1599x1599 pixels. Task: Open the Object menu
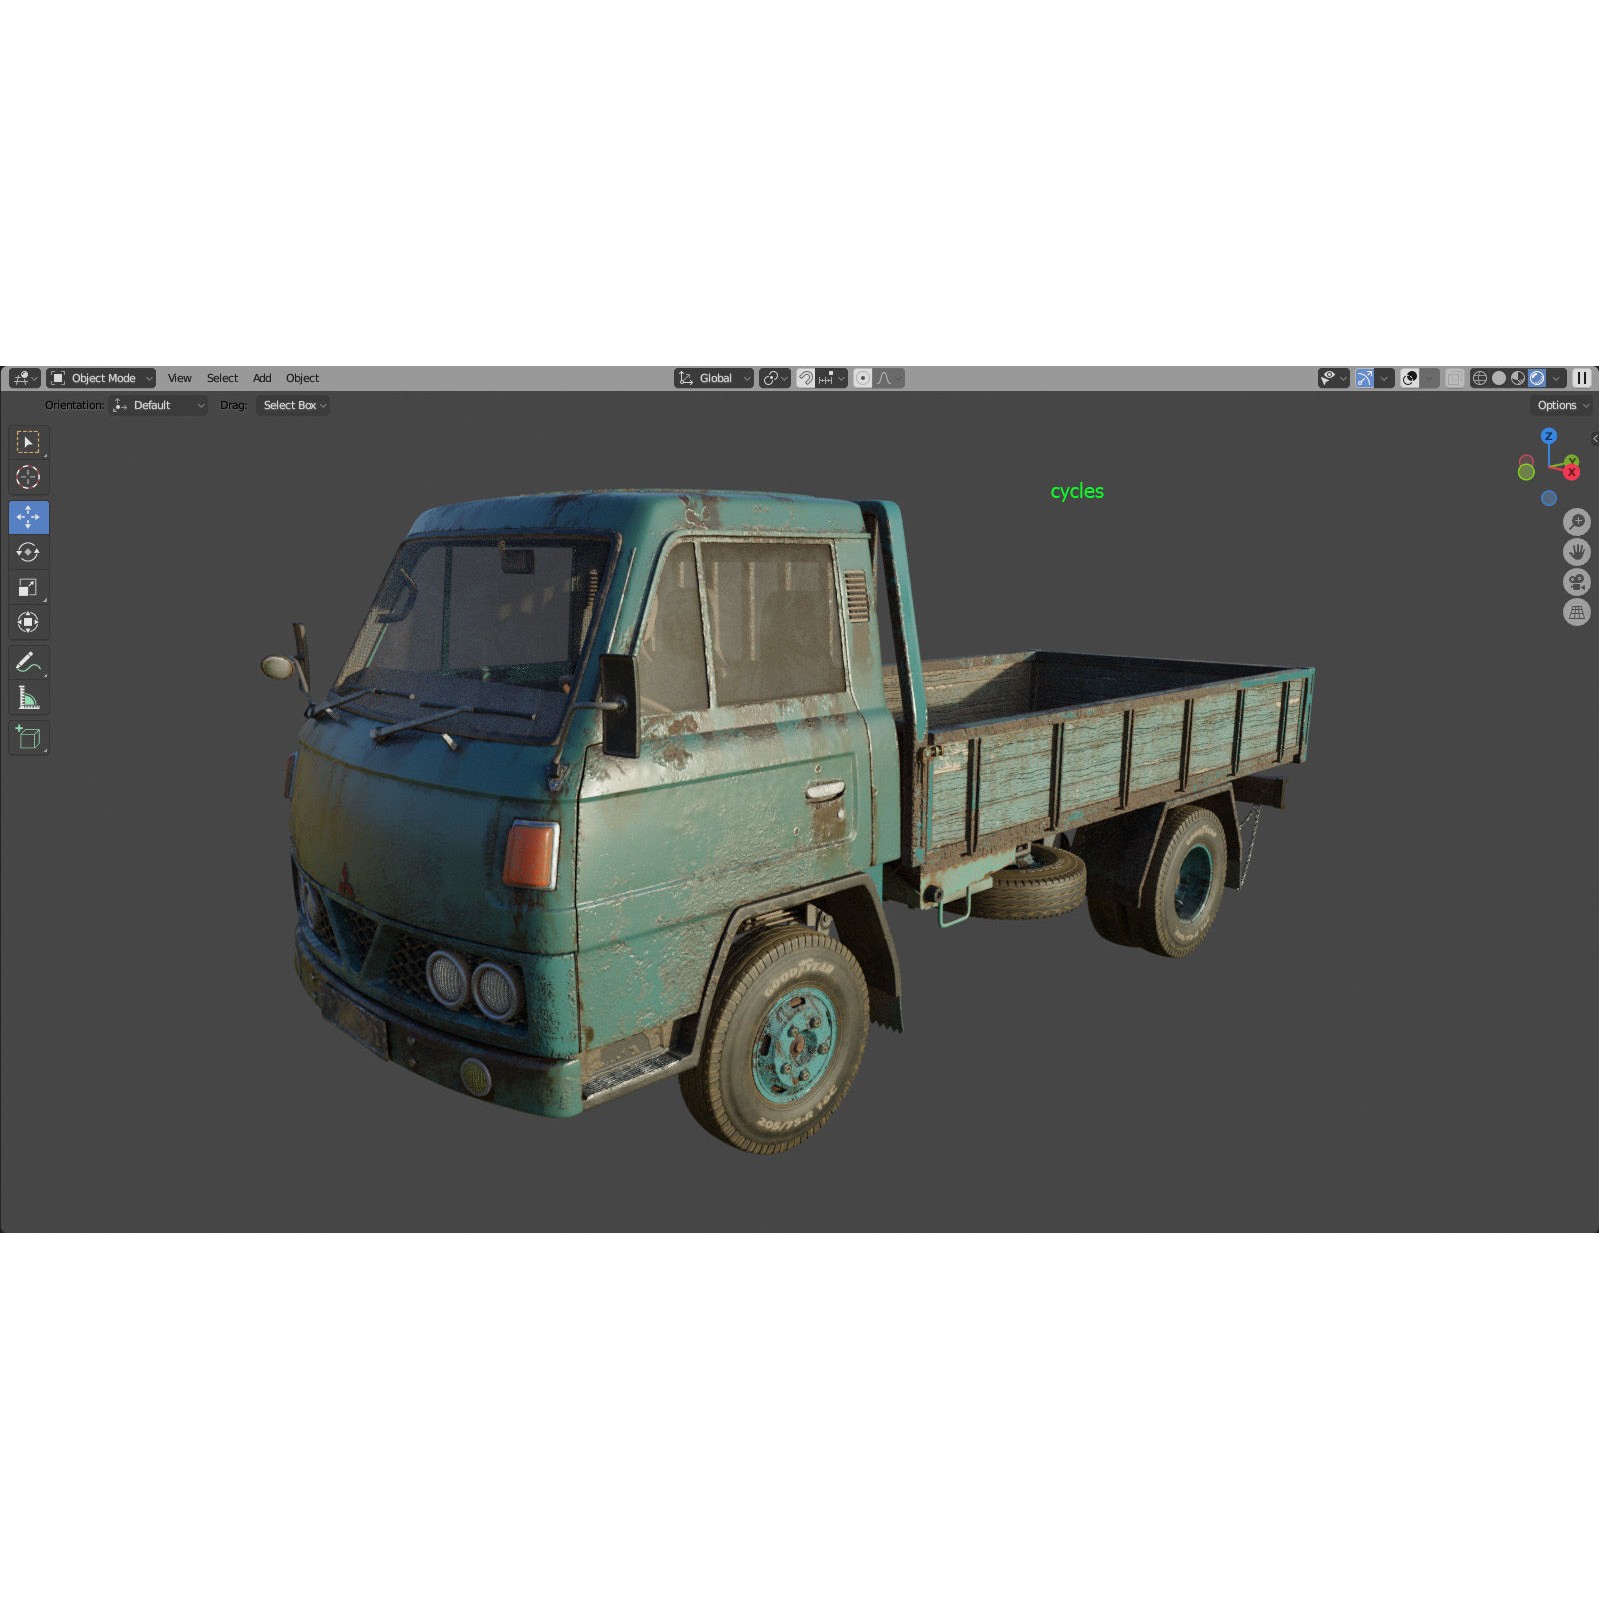click(x=302, y=378)
